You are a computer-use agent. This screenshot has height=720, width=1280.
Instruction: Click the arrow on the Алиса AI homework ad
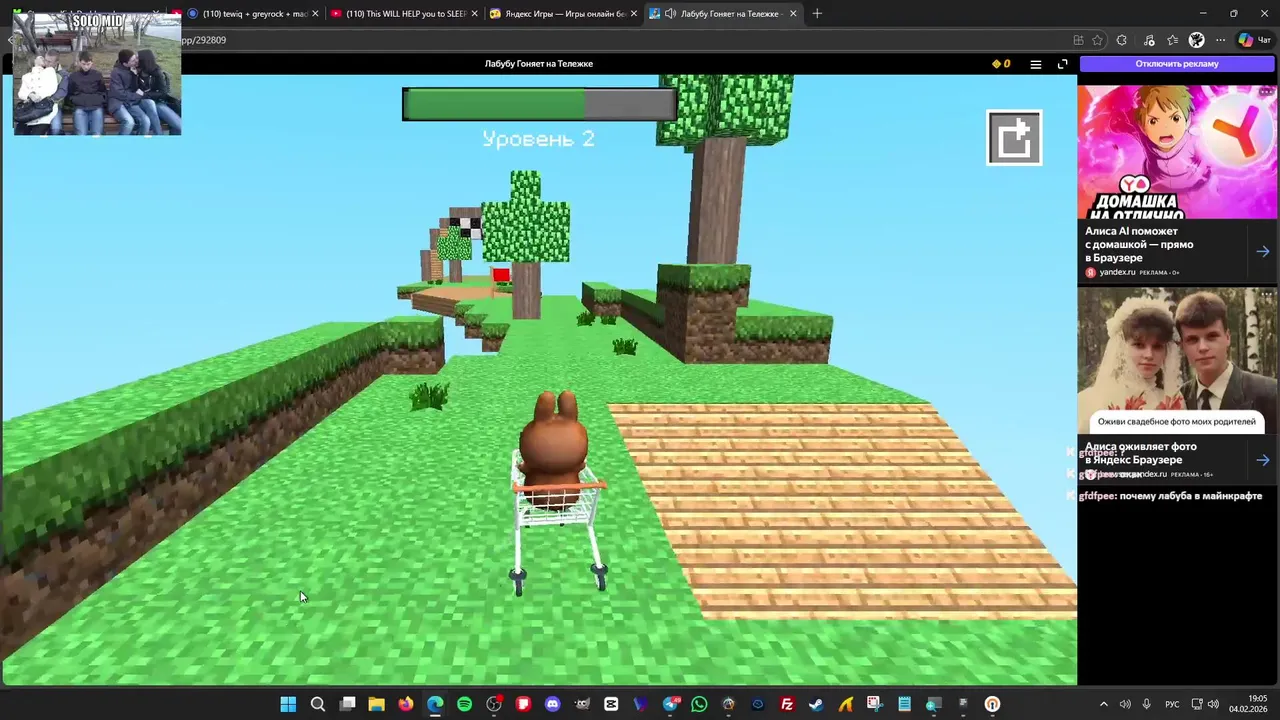pyautogui.click(x=1263, y=252)
